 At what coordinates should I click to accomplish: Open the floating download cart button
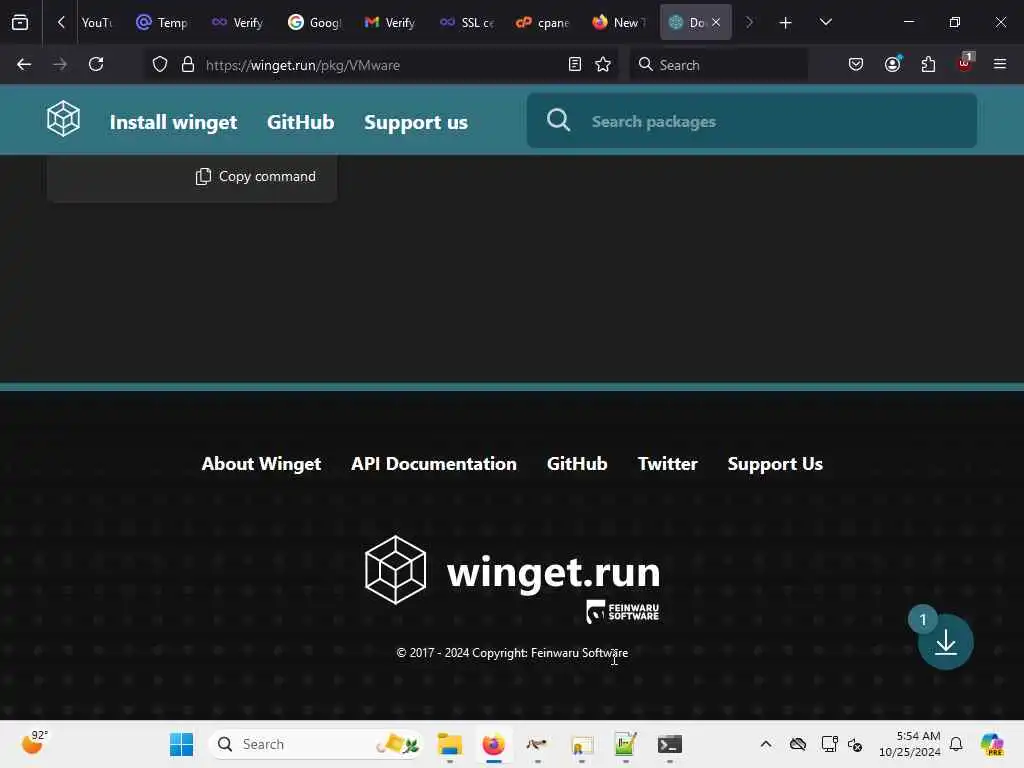(x=946, y=642)
